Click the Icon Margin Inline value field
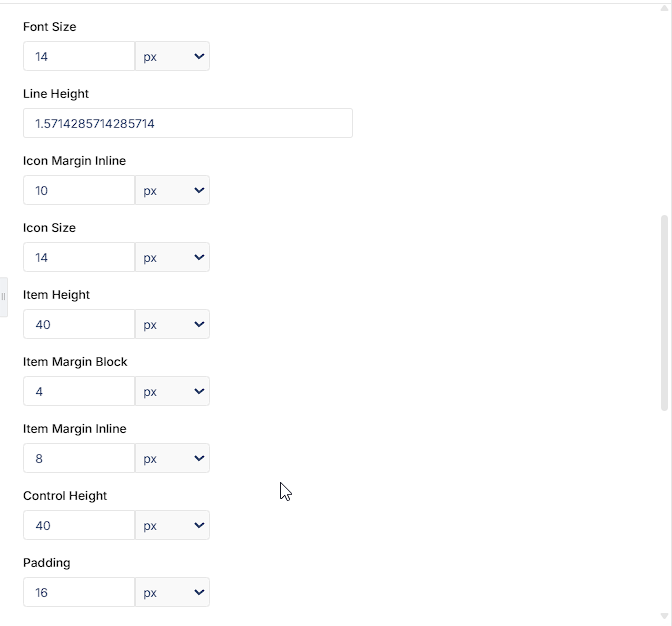The image size is (672, 626). point(79,190)
